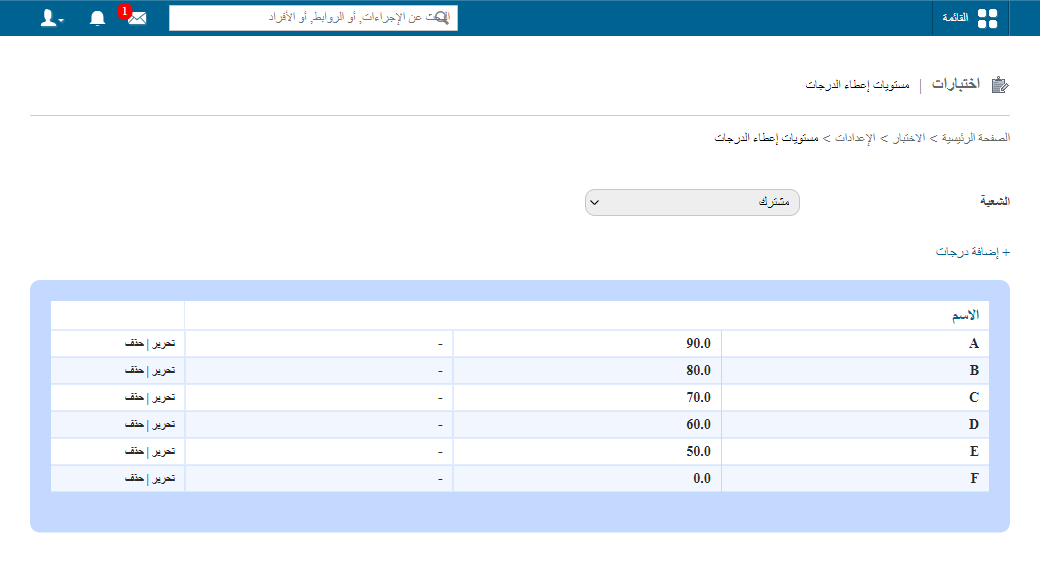Select grade name cell F
The image size is (1040, 572).
855,478
